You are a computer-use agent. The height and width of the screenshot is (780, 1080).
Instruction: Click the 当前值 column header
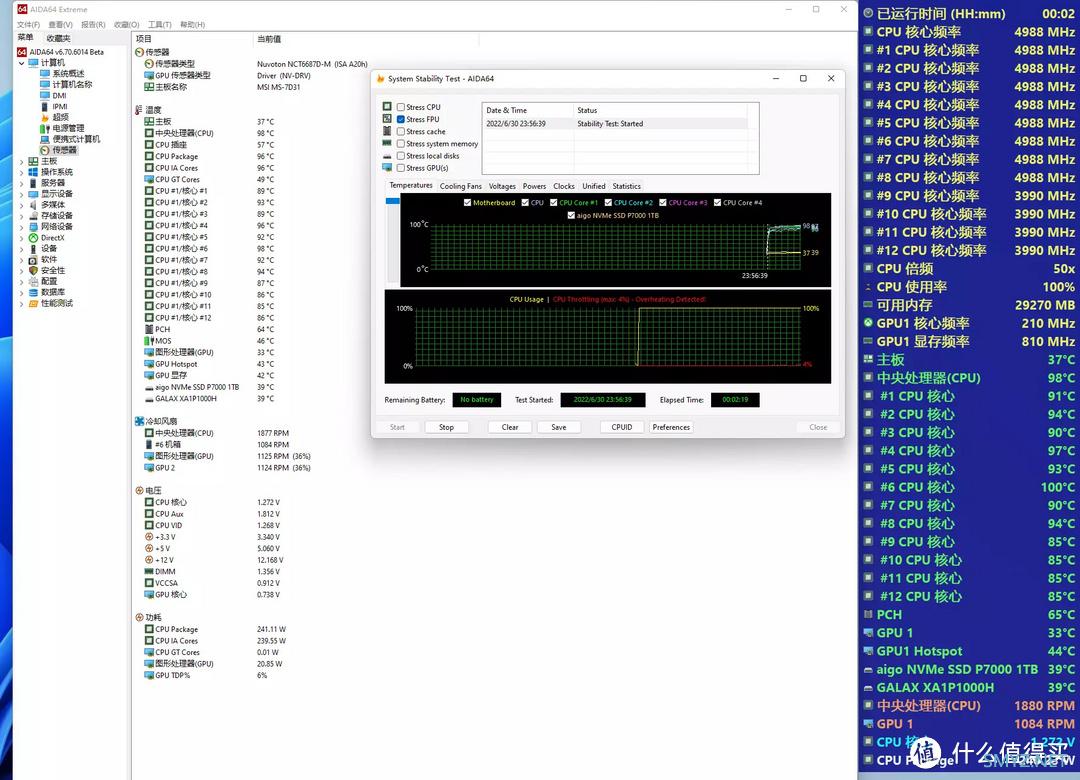269,39
